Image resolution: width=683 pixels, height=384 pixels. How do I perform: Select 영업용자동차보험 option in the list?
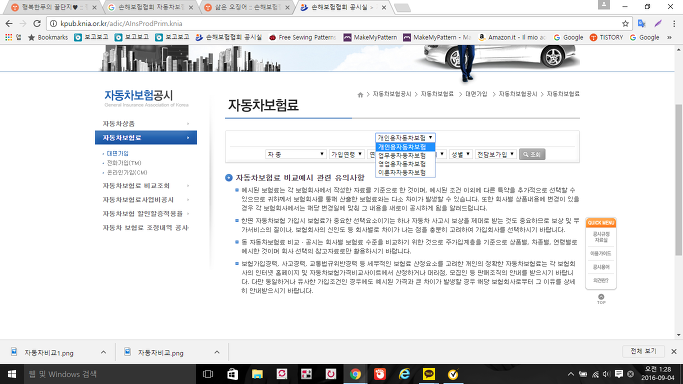405,164
